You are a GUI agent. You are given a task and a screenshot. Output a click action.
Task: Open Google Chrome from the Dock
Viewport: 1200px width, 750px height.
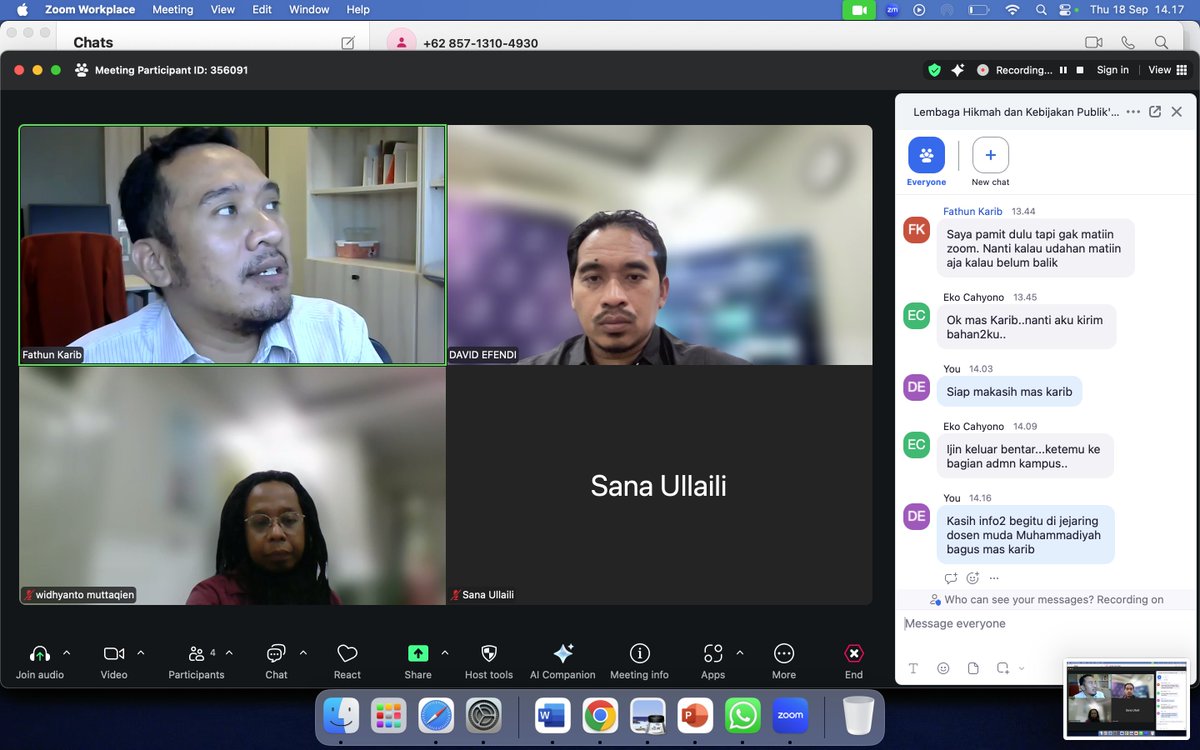(x=600, y=715)
